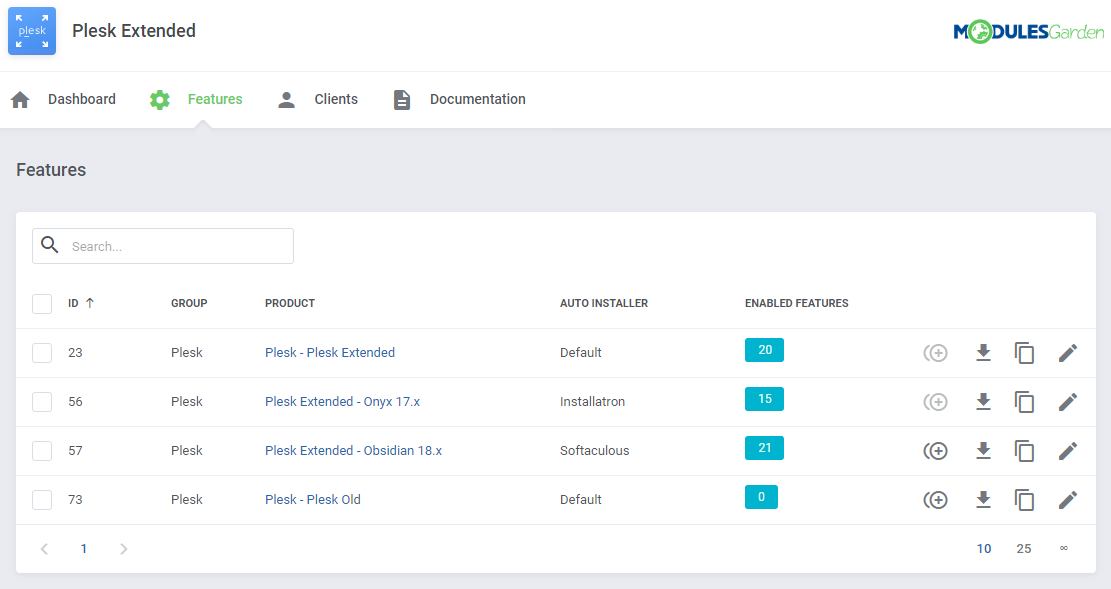Image resolution: width=1111 pixels, height=589 pixels.
Task: Open Plesk Extended - Onyx 17.x link
Action: coord(342,402)
